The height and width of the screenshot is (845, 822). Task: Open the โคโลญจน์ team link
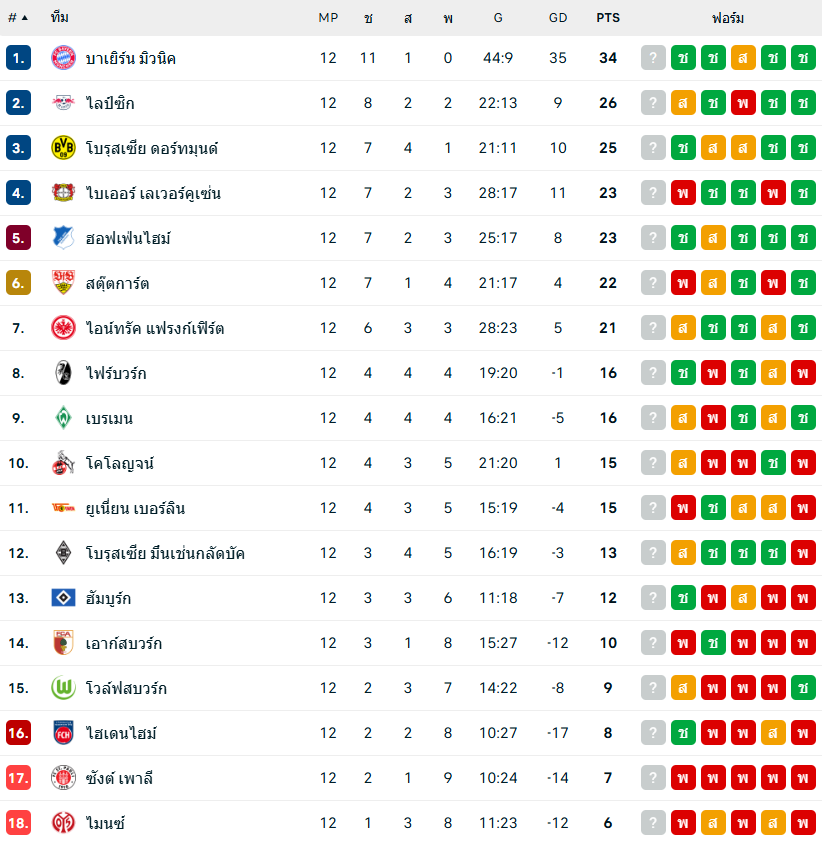tap(120, 463)
